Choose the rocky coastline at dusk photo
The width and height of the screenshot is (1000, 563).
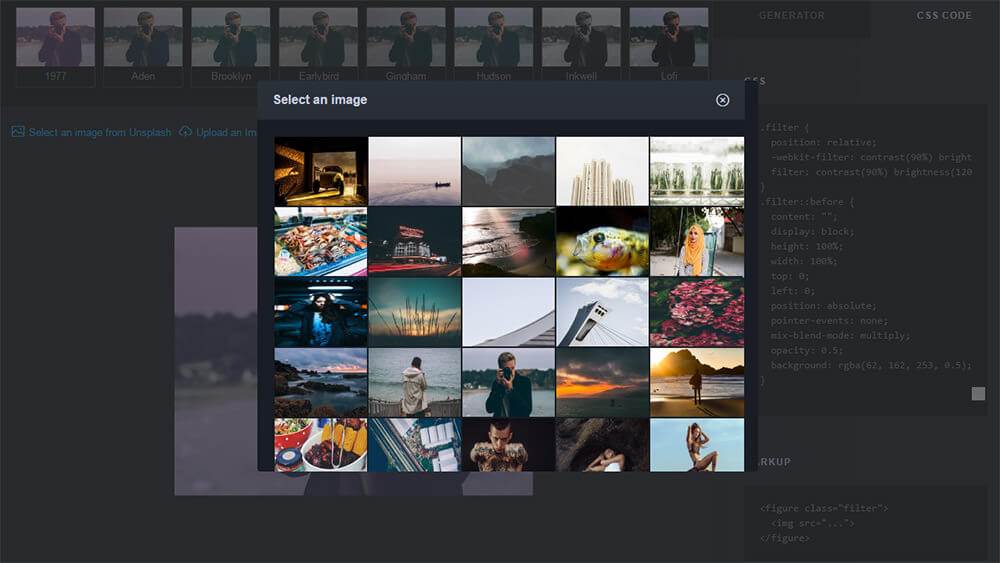pyautogui.click(x=321, y=383)
